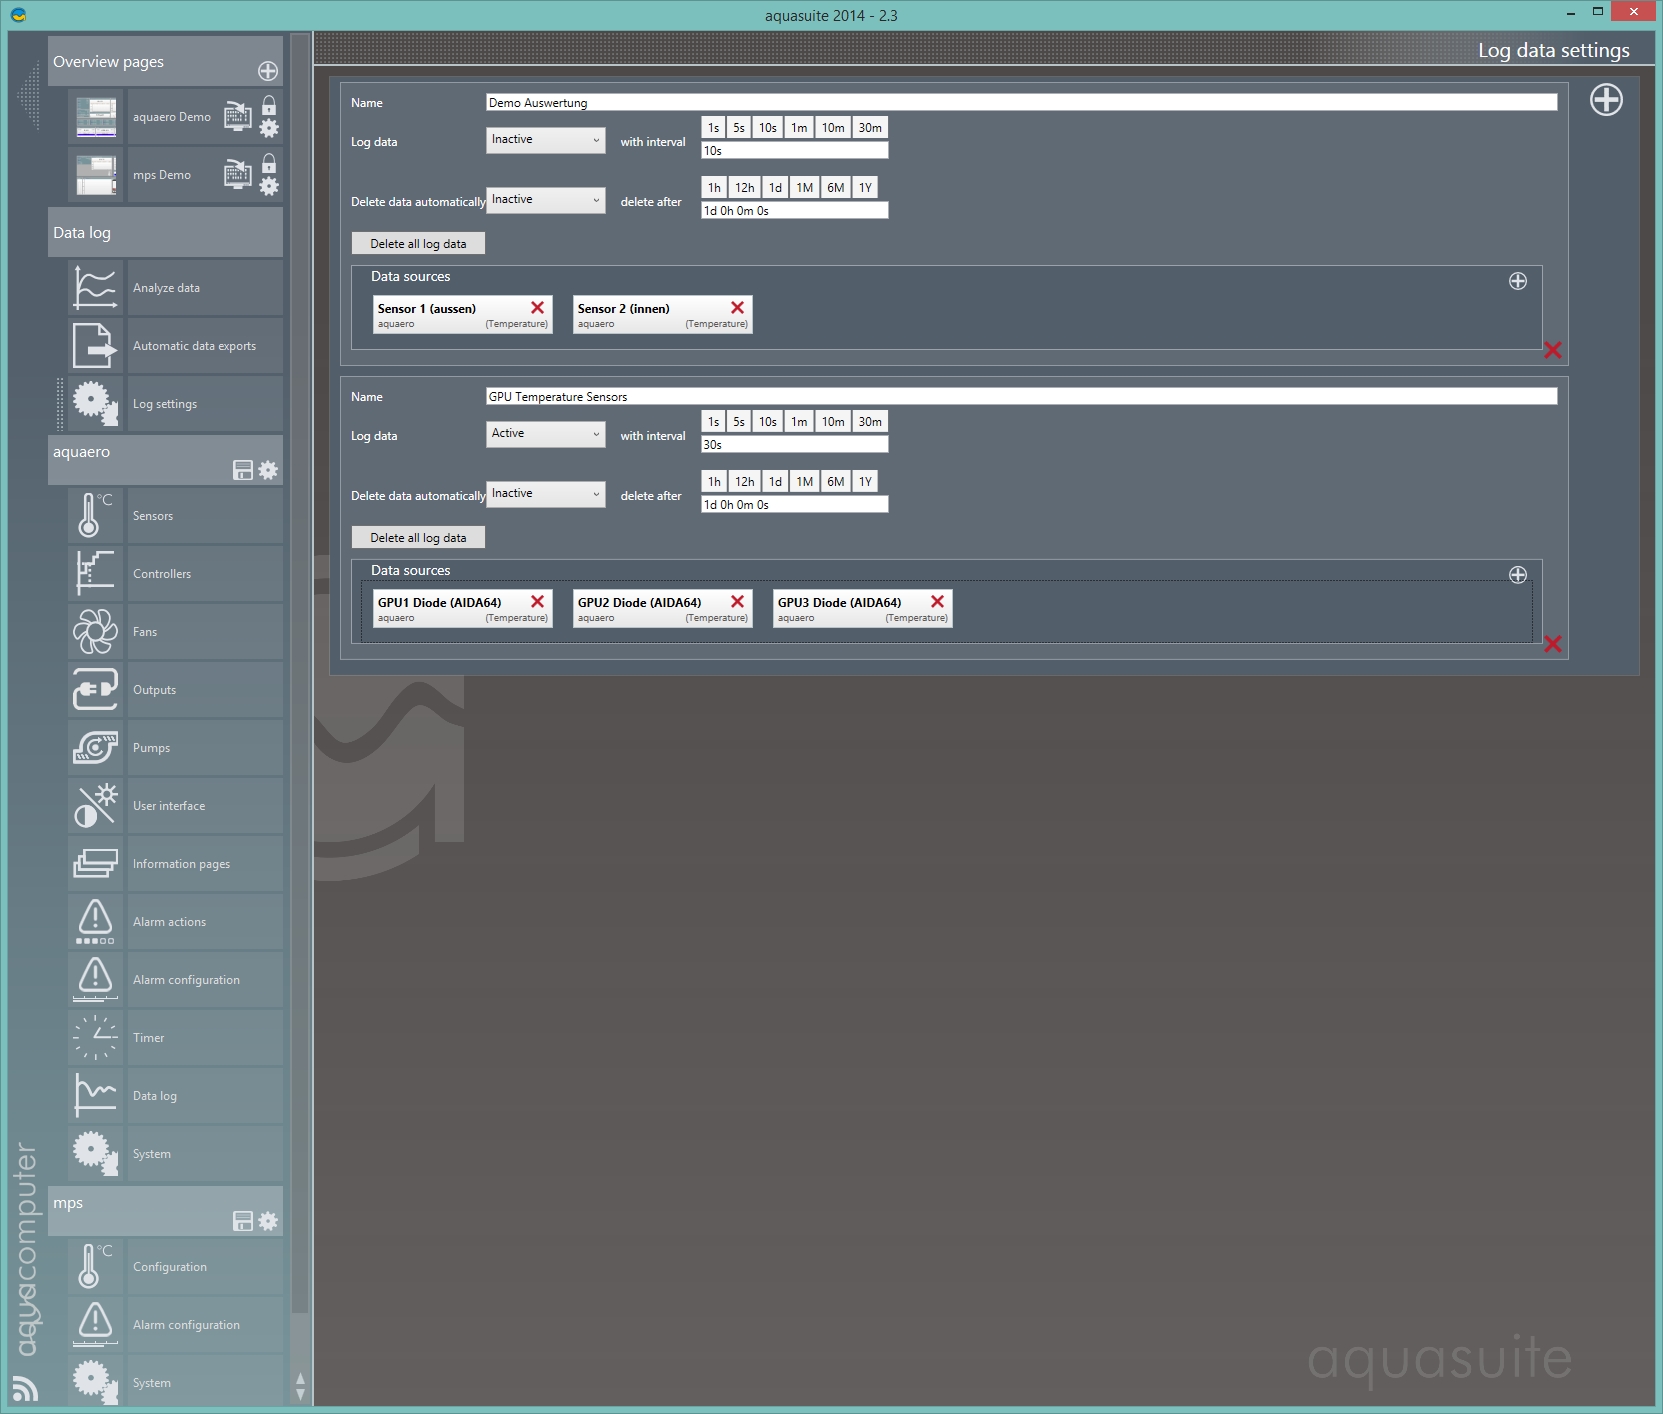The height and width of the screenshot is (1414, 1663).
Task: Click the save icon in aquaero header
Action: tap(243, 470)
